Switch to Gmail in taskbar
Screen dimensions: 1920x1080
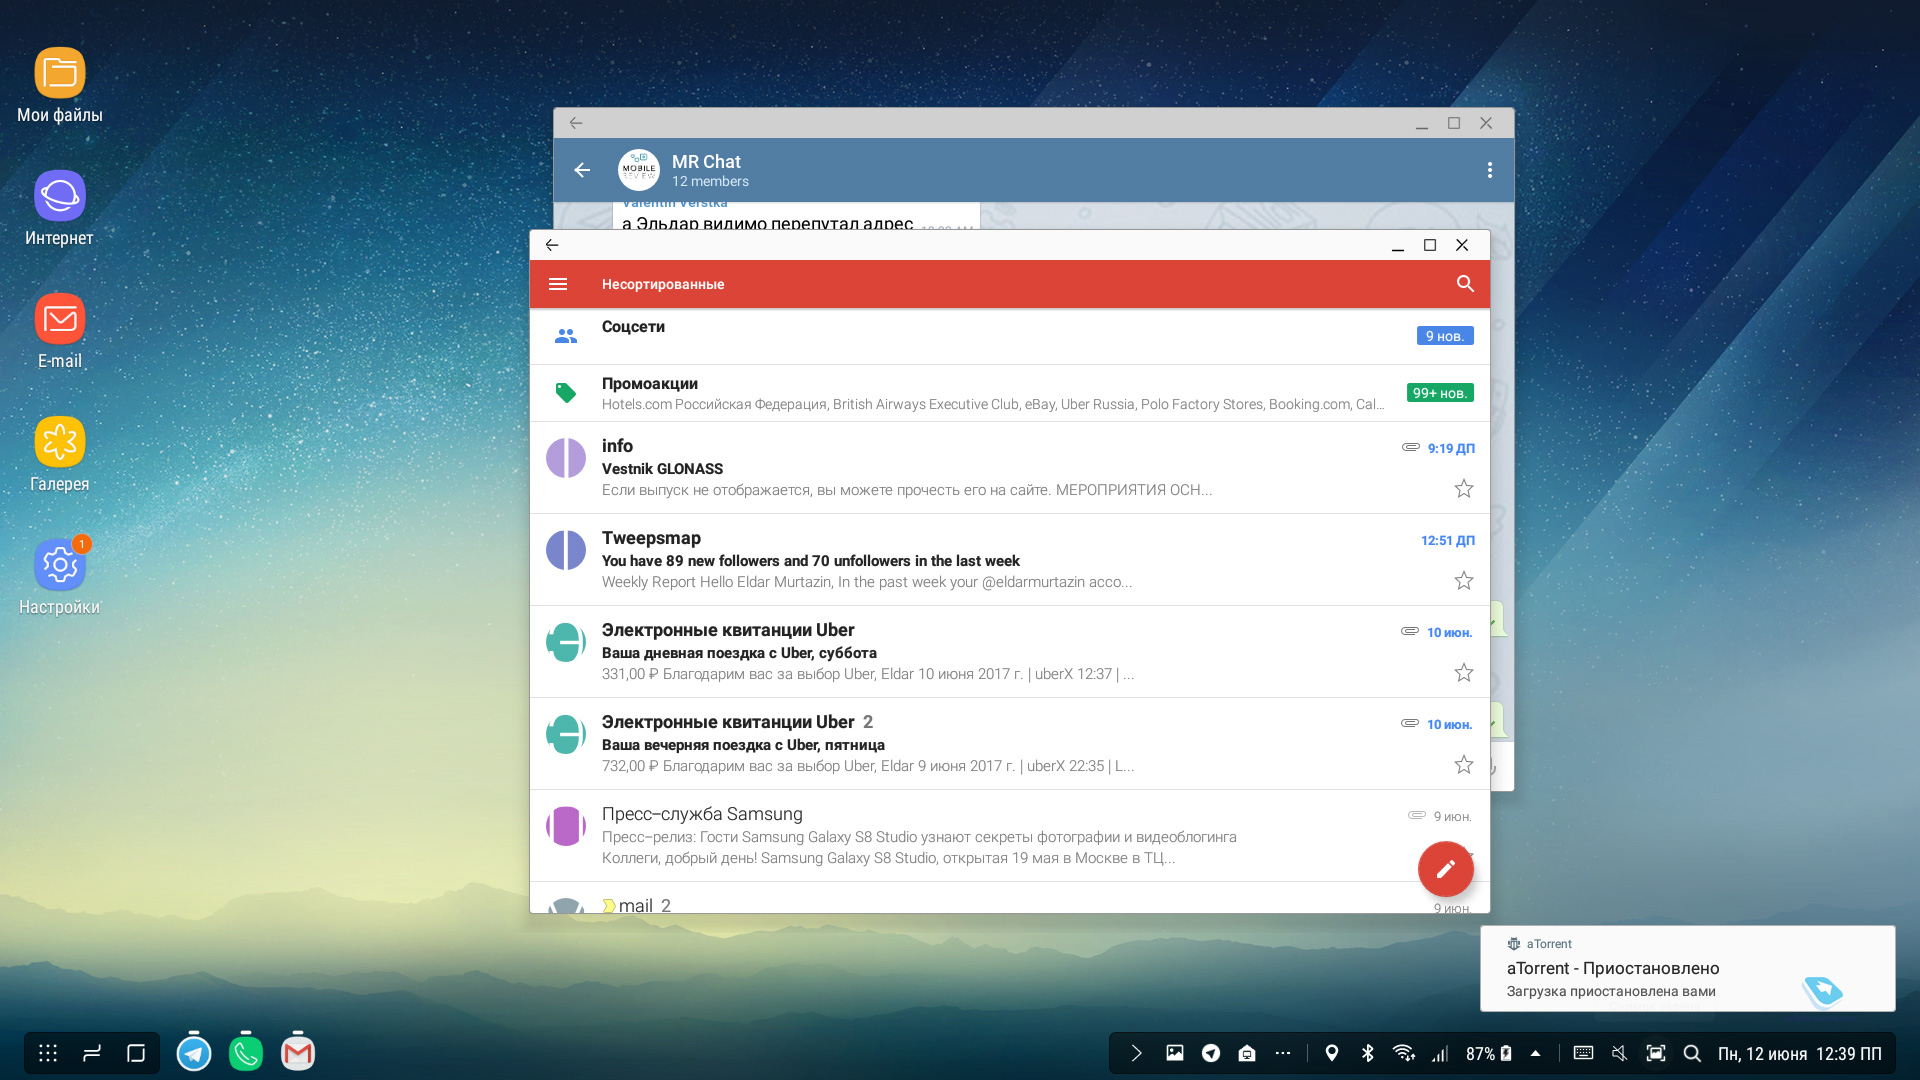click(x=298, y=1053)
